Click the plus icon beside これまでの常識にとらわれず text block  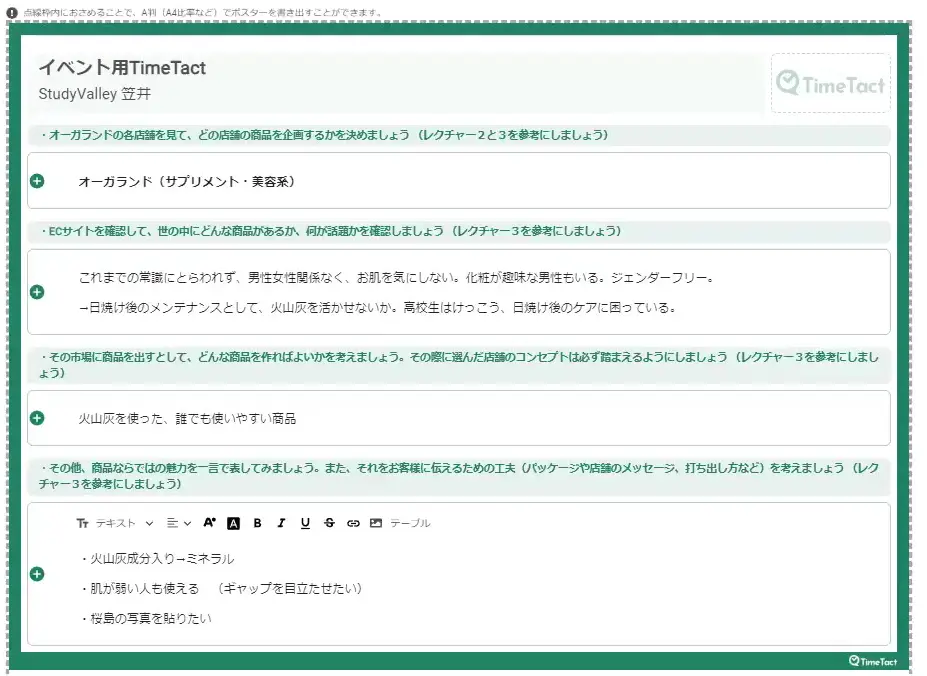[x=37, y=292]
